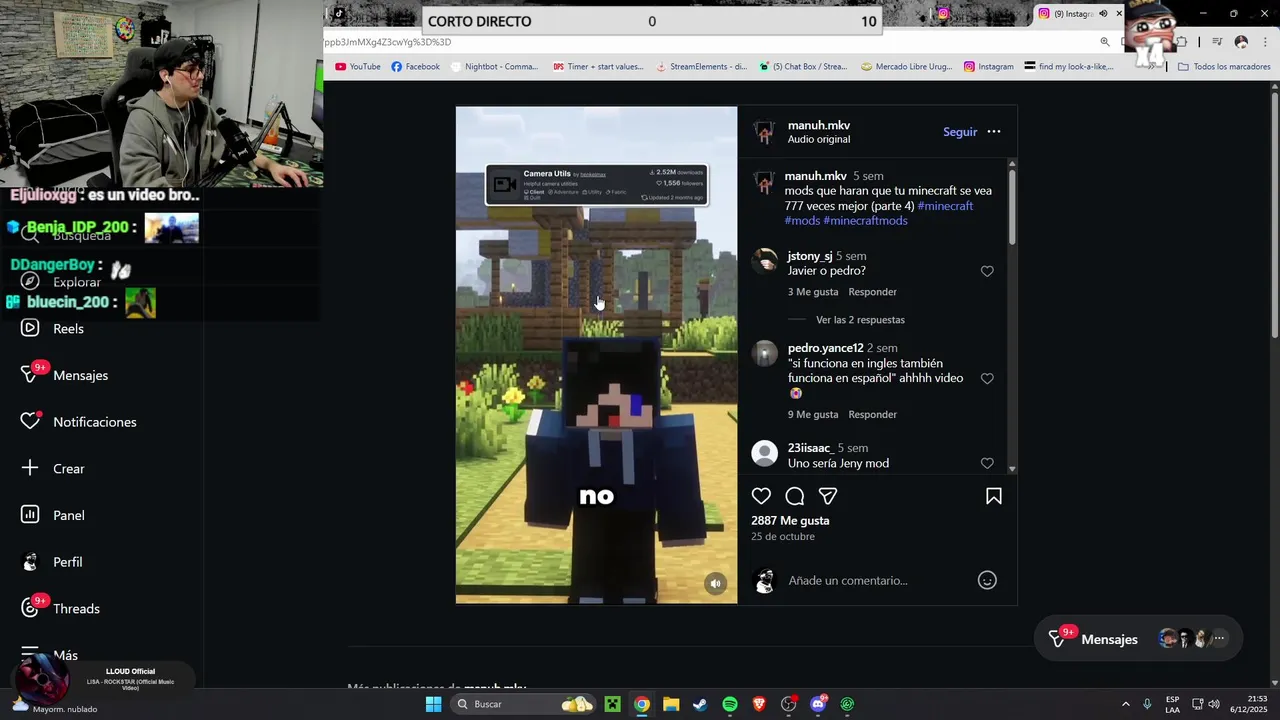Screen dimensions: 1280x720
Task: Open the #minecraft hashtag link
Action: pos(945,206)
